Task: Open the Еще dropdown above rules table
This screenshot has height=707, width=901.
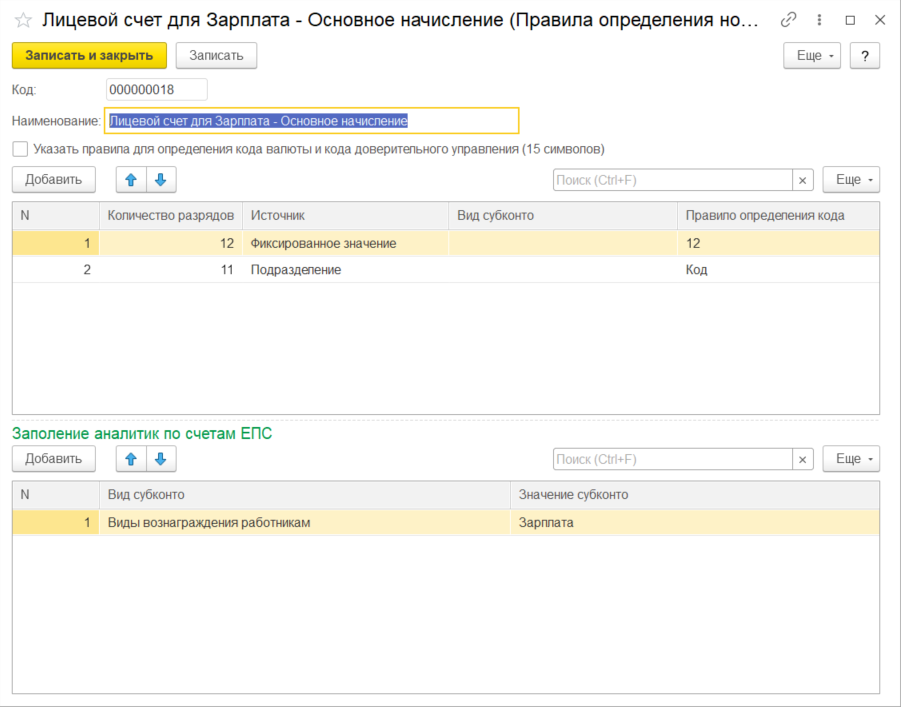Action: pos(850,180)
